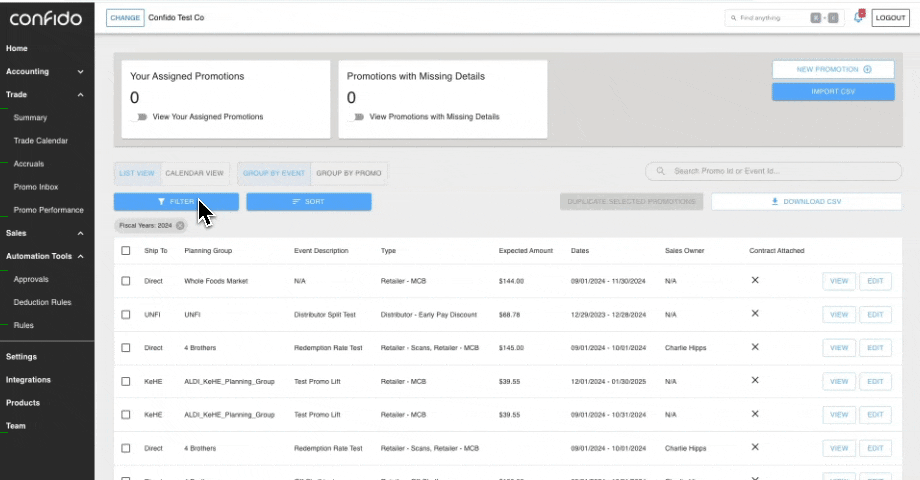Click 'Distributor - Early Pay Discount' type cell

click(429, 315)
